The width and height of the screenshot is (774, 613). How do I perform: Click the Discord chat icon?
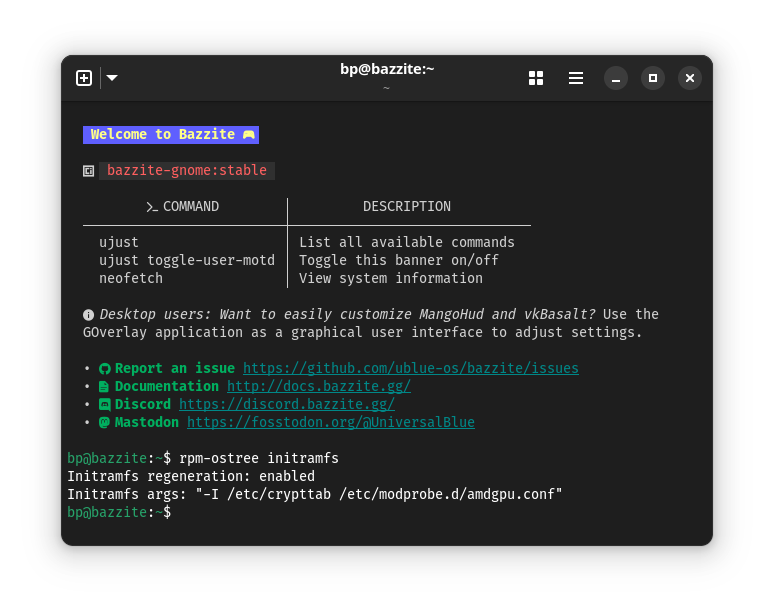(x=104, y=405)
